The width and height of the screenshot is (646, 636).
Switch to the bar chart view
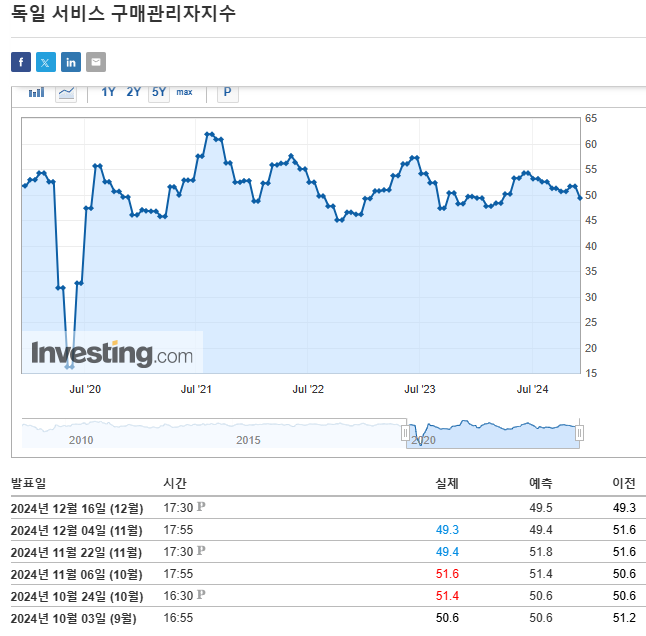coord(36,93)
